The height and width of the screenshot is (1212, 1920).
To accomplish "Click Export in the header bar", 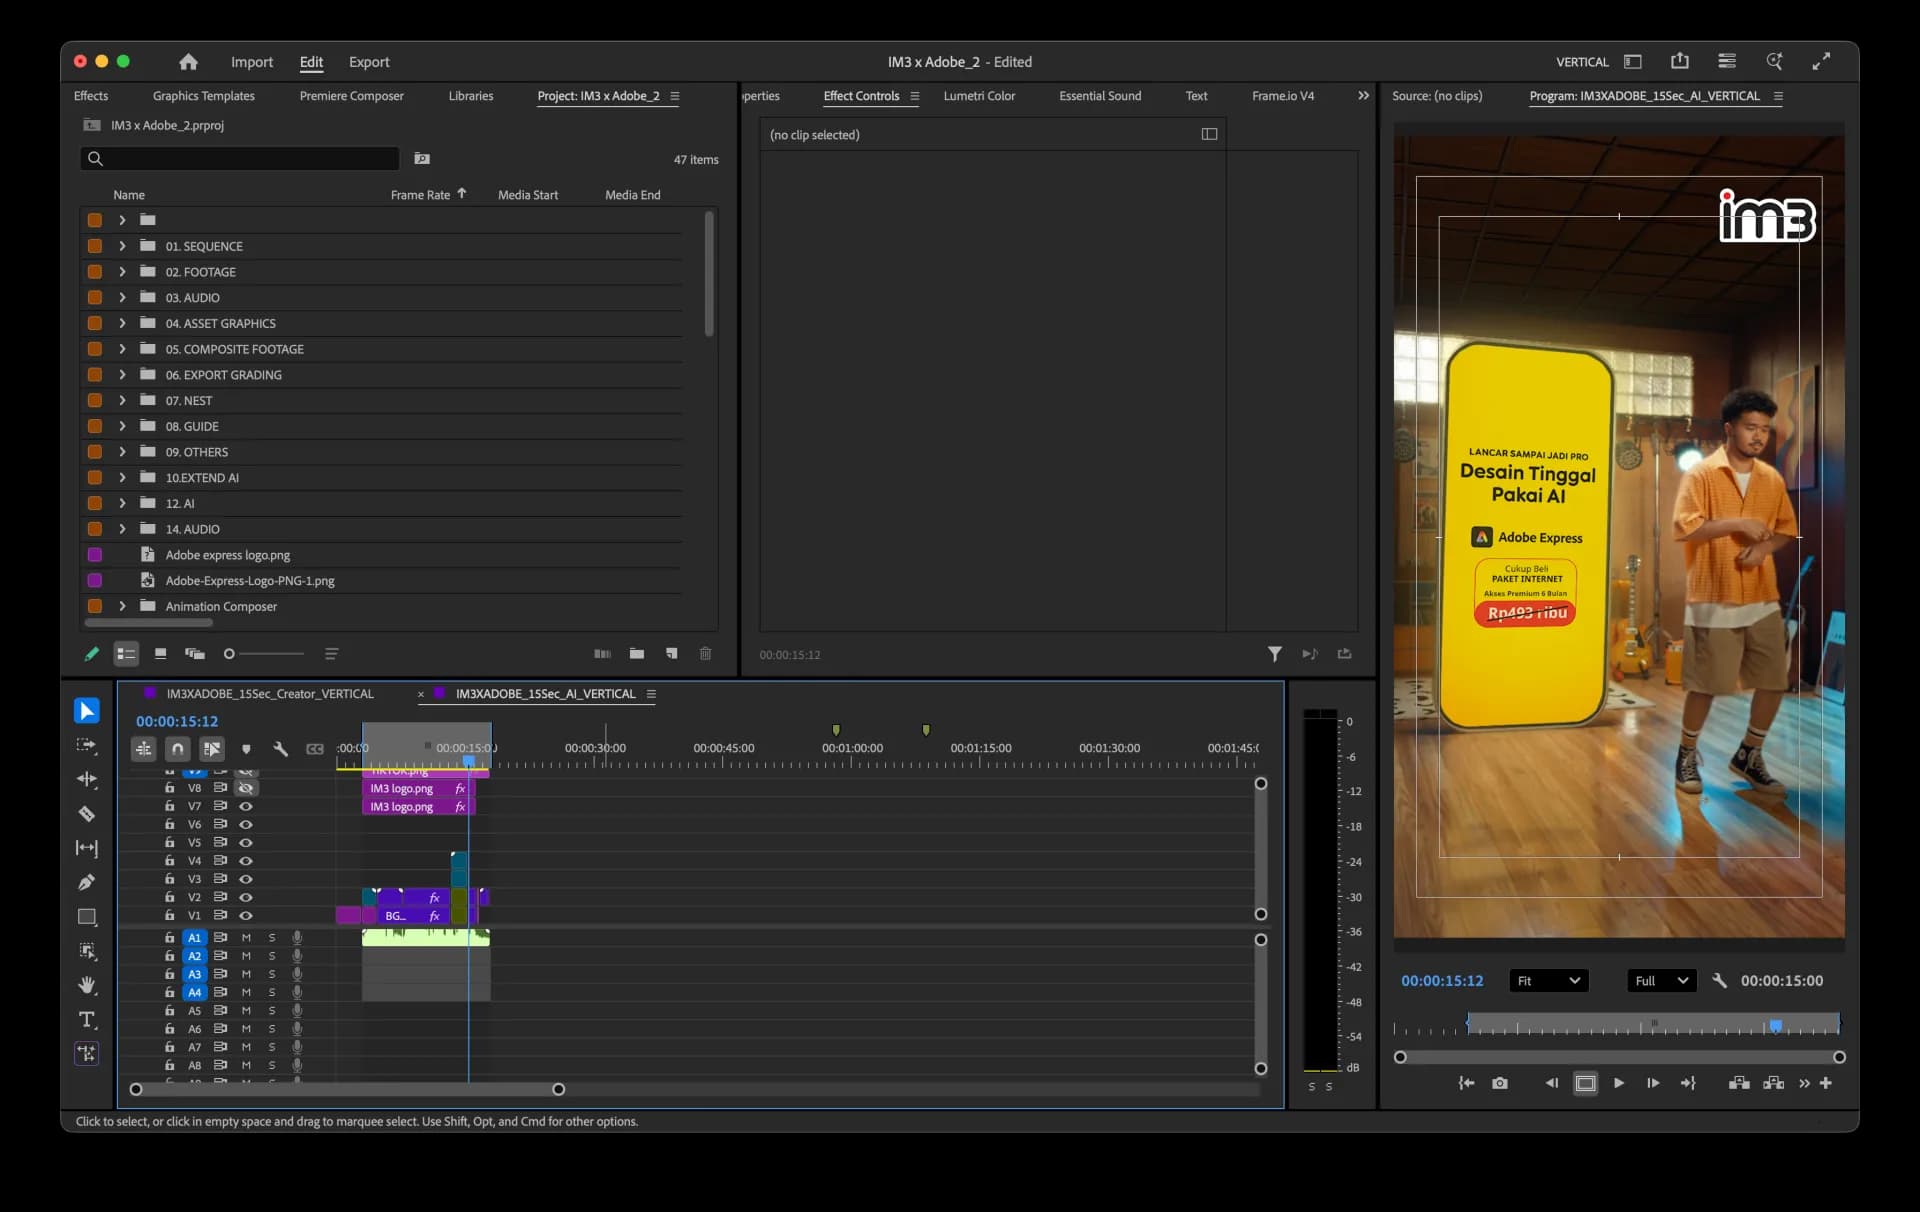I will click(369, 62).
